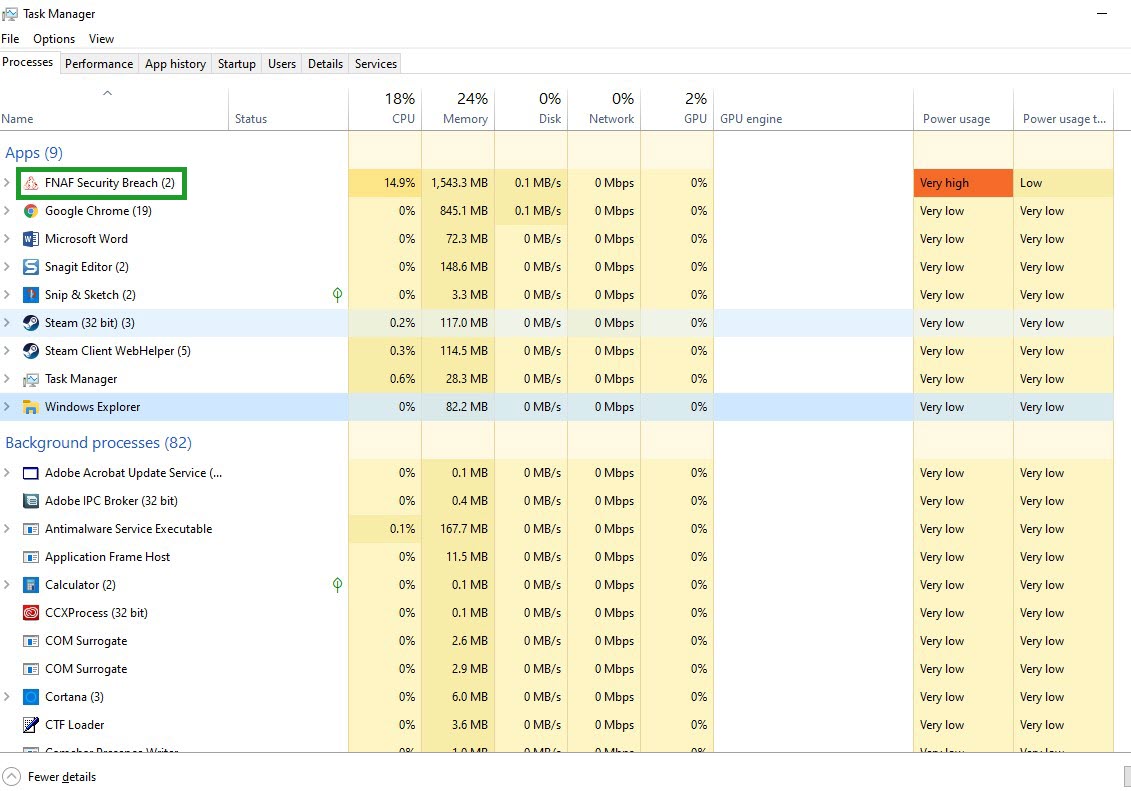The height and width of the screenshot is (791, 1131).
Task: Click the Adobe Acrobat Update Service icon
Action: [x=30, y=474]
